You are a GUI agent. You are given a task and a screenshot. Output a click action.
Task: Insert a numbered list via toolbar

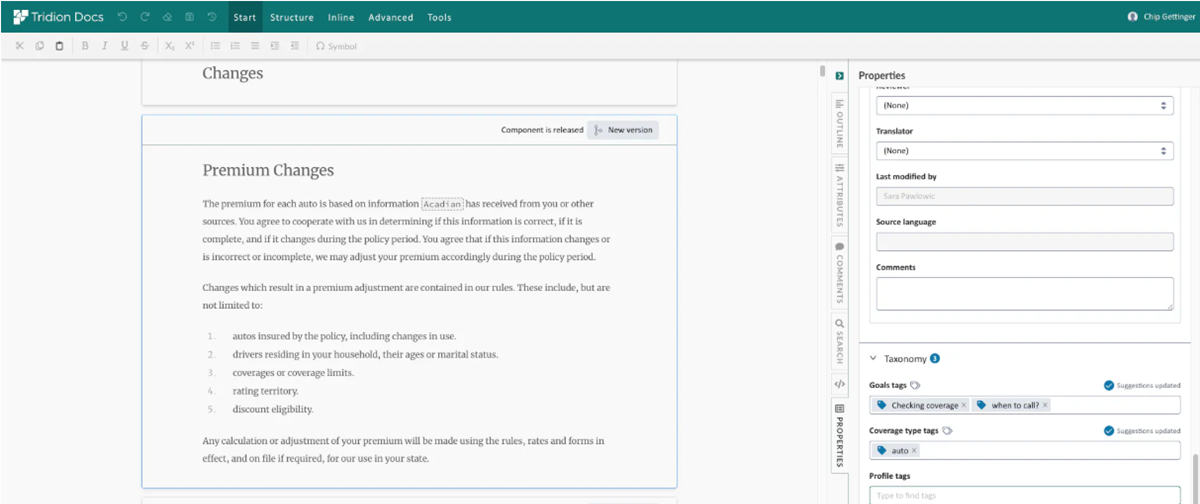point(235,46)
